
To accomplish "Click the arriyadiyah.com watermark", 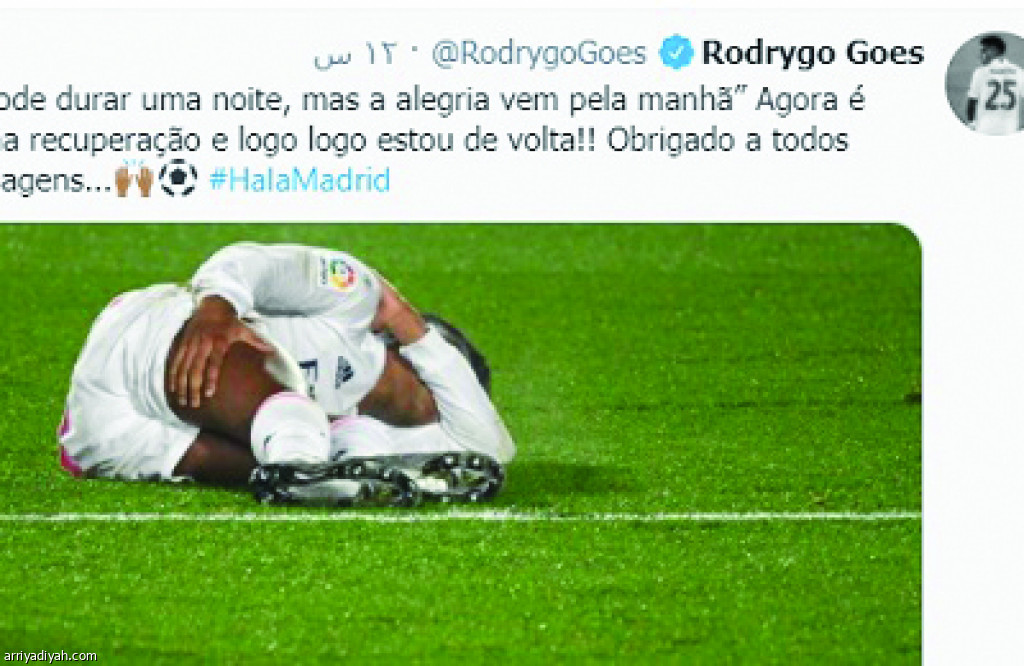I will pyautogui.click(x=50, y=656).
